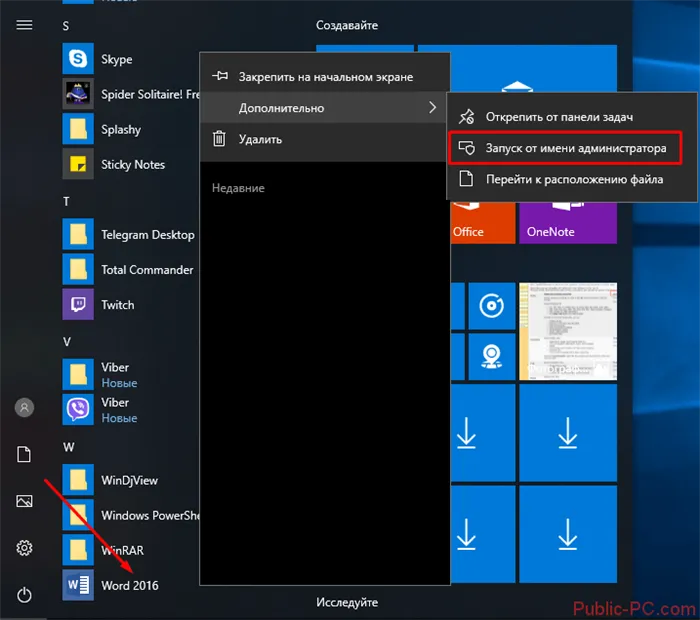Click the Создавайте group heading
The width and height of the screenshot is (700, 620).
pos(346,25)
